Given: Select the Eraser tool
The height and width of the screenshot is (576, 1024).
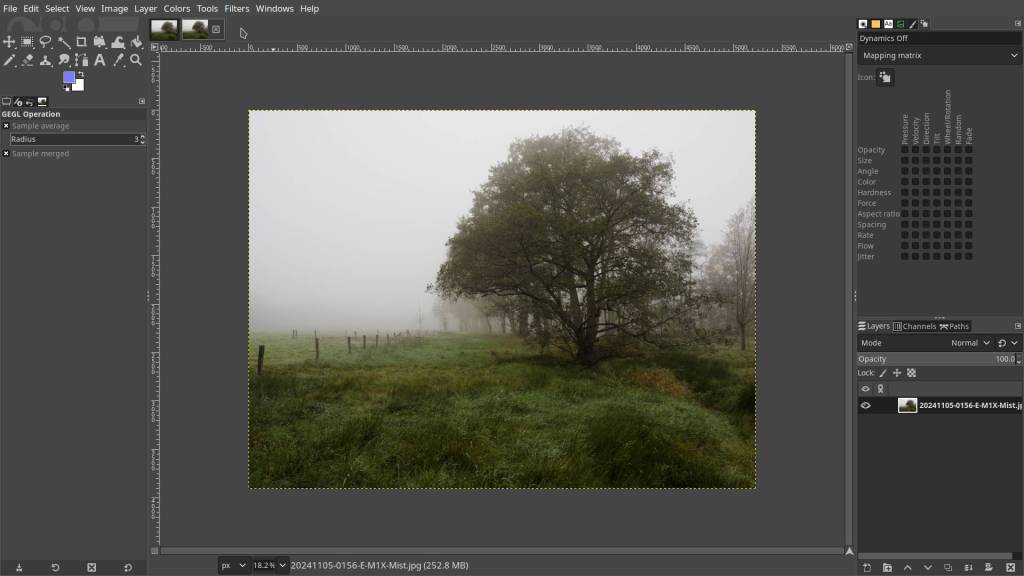Looking at the screenshot, I should 27,60.
